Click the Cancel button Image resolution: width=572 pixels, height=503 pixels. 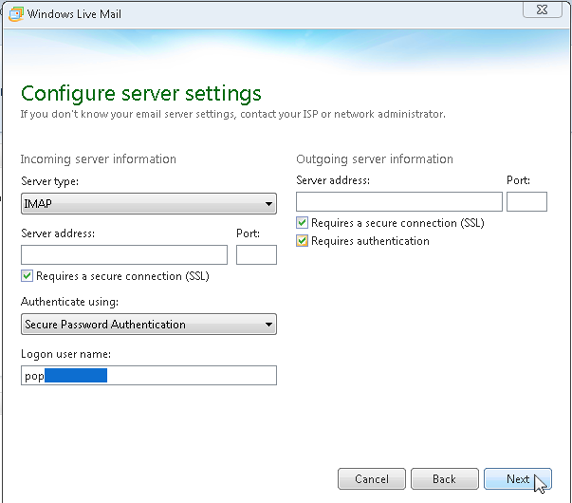click(372, 479)
